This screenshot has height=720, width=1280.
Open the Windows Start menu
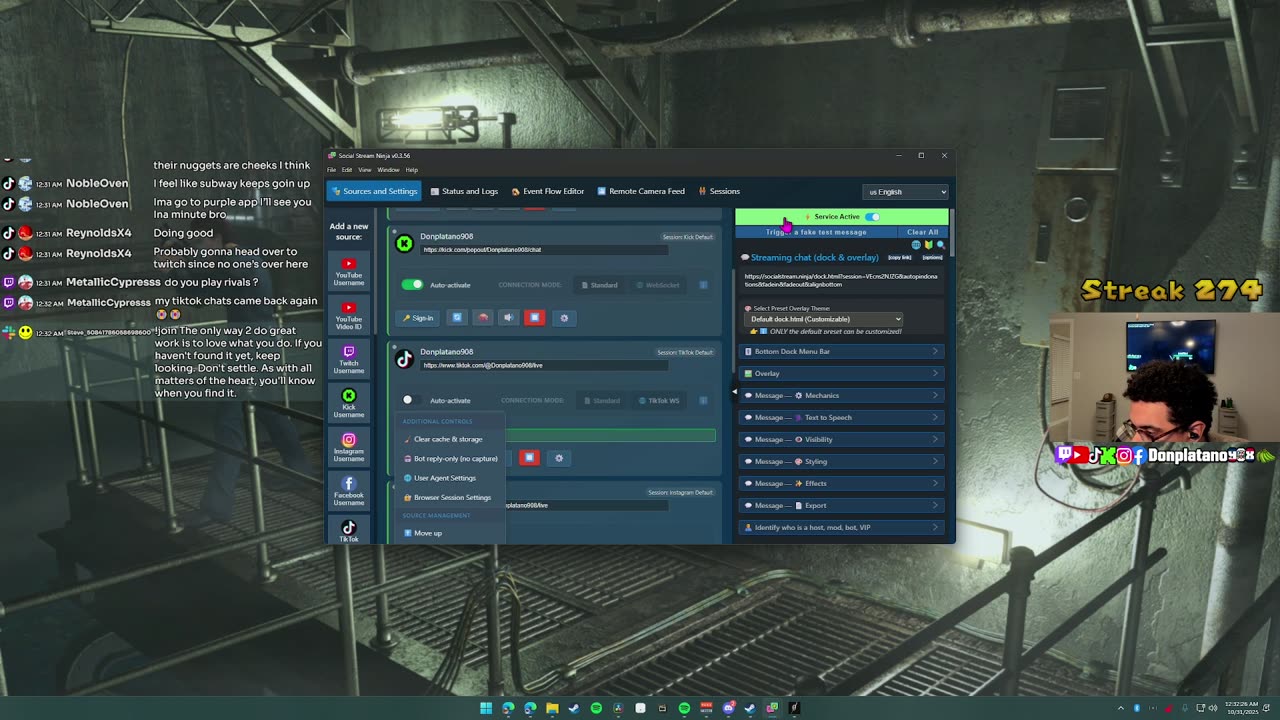click(x=486, y=708)
